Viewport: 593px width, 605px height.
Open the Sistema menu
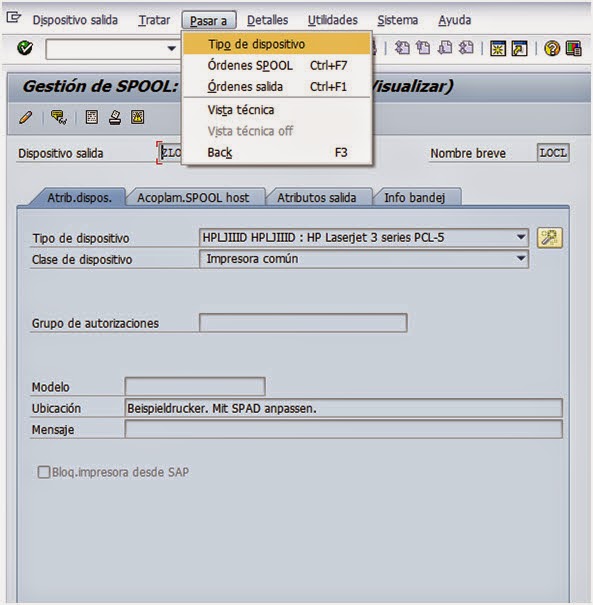pos(397,20)
